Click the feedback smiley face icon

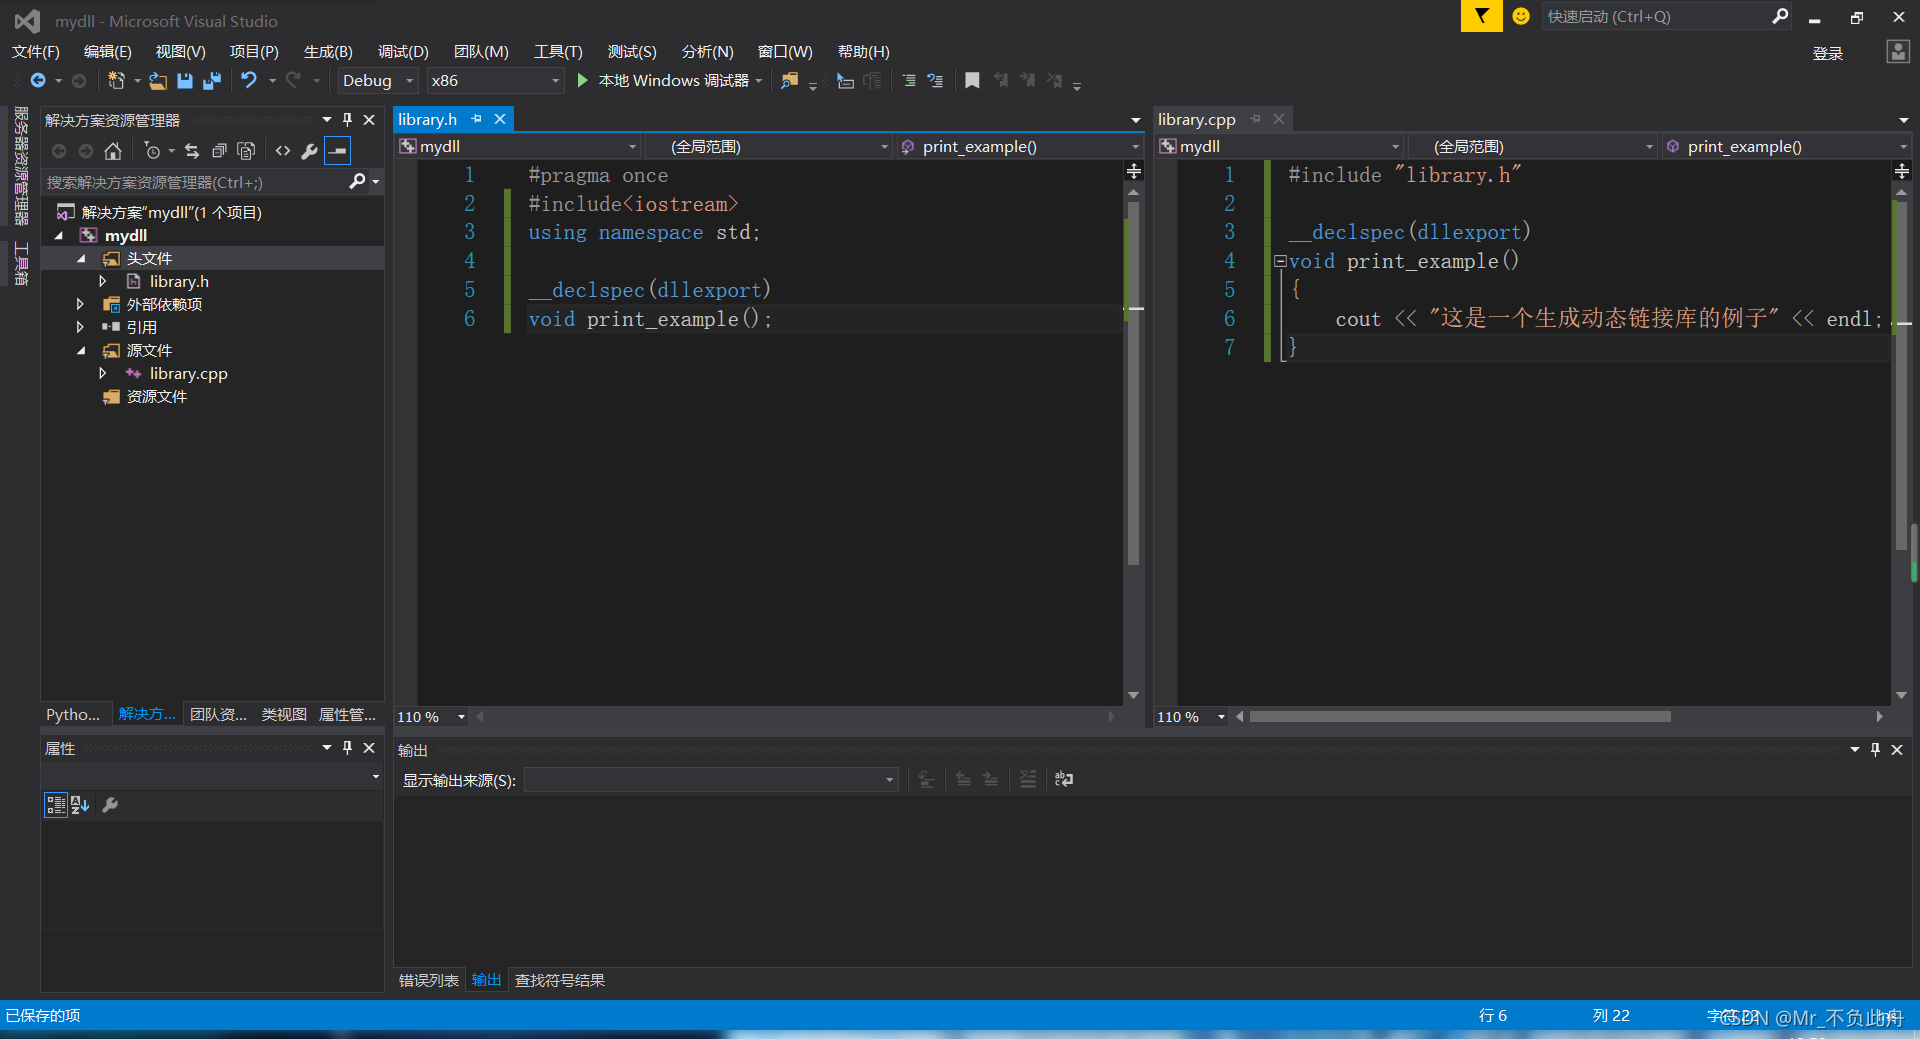coord(1521,16)
